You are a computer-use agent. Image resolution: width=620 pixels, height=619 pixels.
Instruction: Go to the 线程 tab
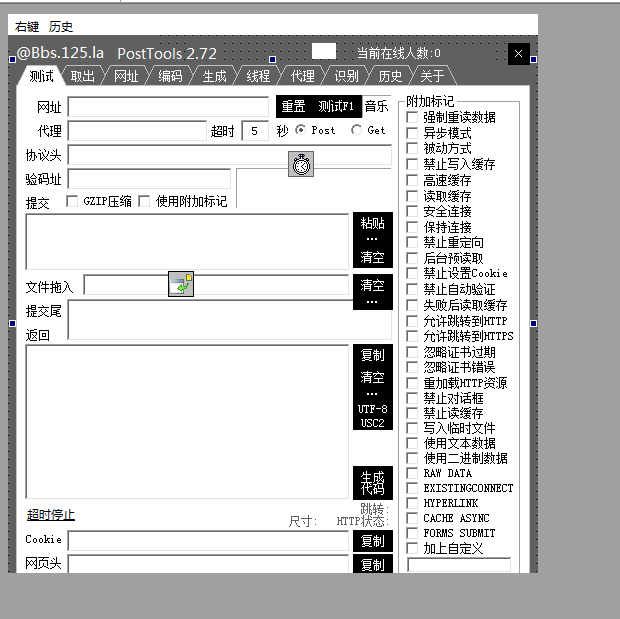pyautogui.click(x=258, y=76)
